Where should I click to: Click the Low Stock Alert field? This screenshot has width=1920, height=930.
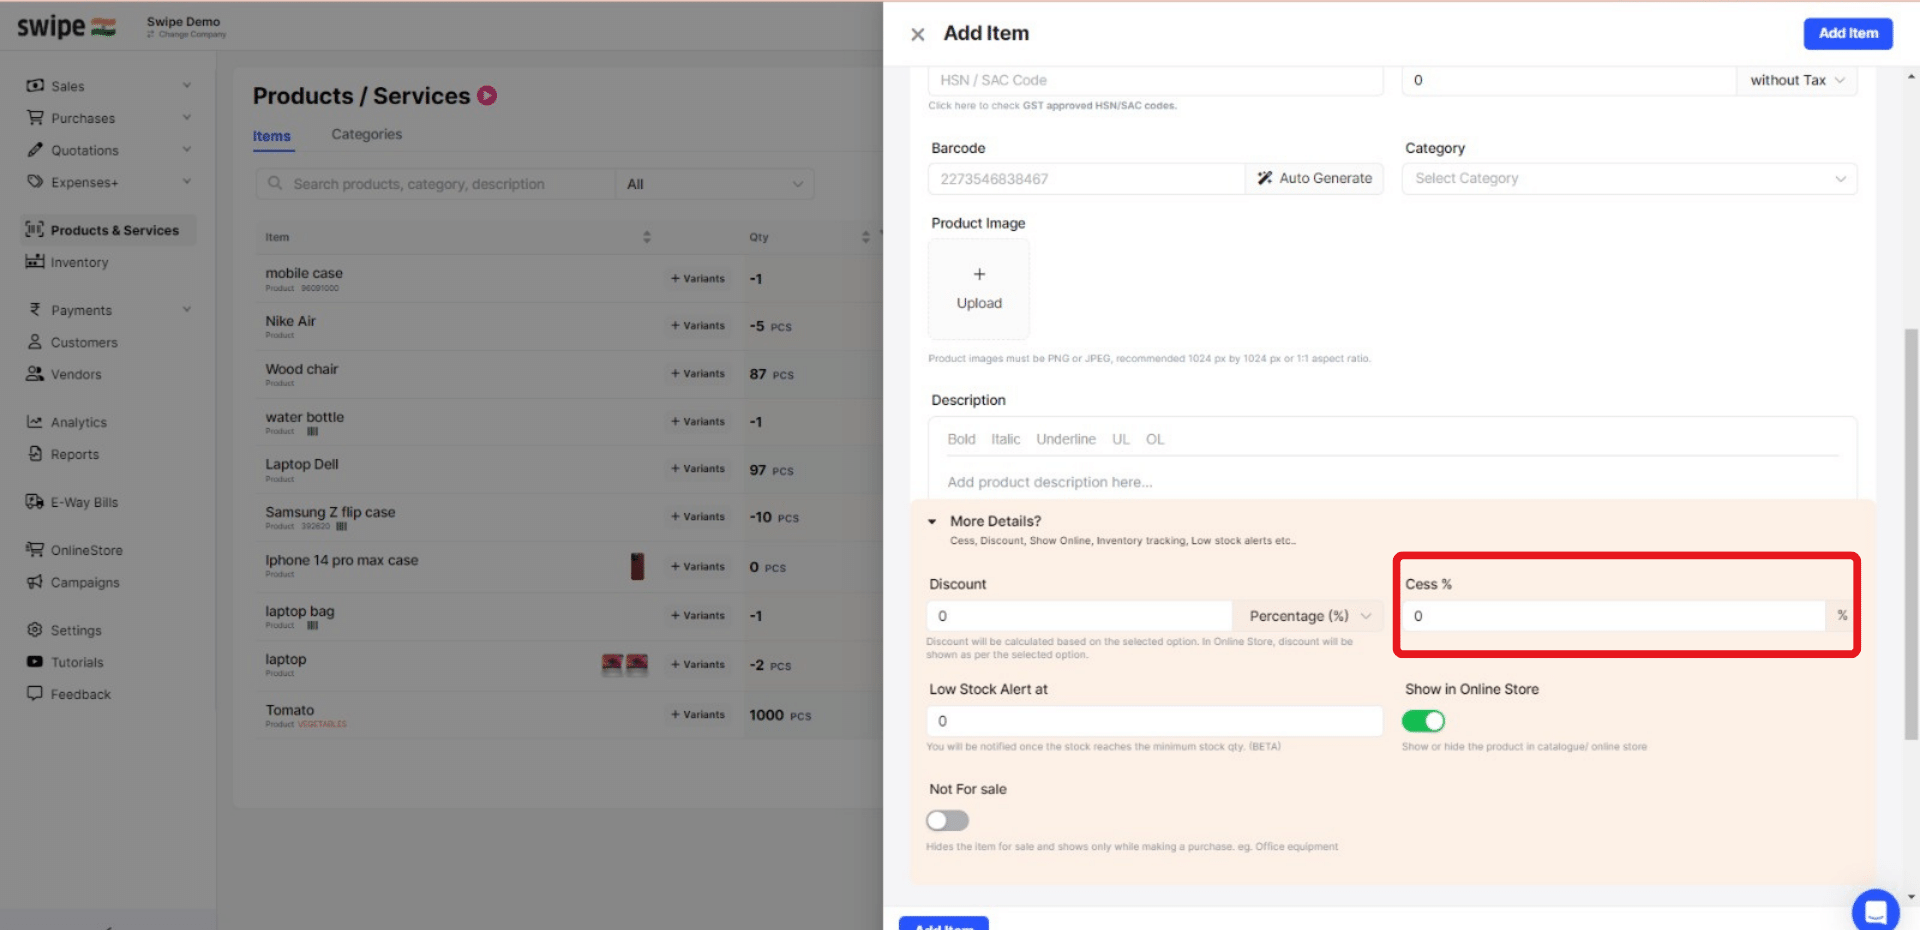(x=1155, y=721)
